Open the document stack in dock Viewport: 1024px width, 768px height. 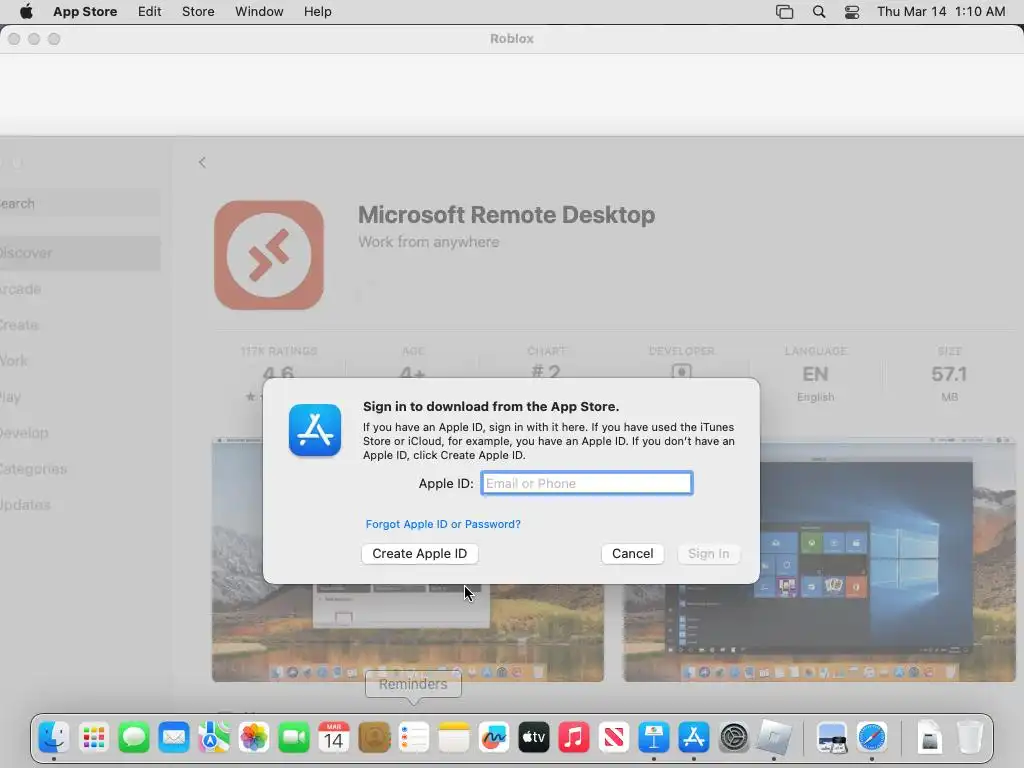929,739
